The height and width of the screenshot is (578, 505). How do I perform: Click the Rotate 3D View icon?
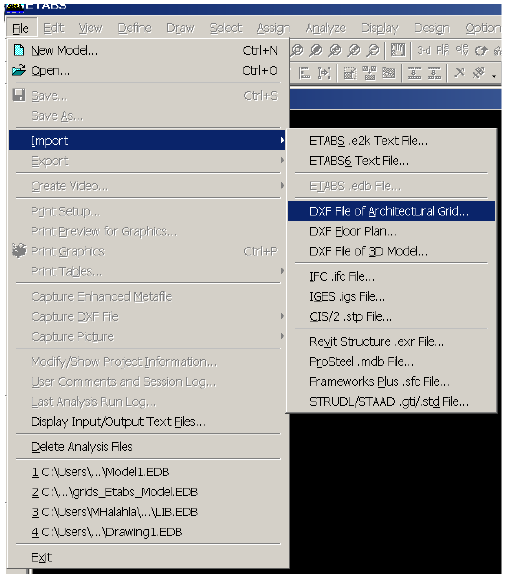[x=481, y=50]
